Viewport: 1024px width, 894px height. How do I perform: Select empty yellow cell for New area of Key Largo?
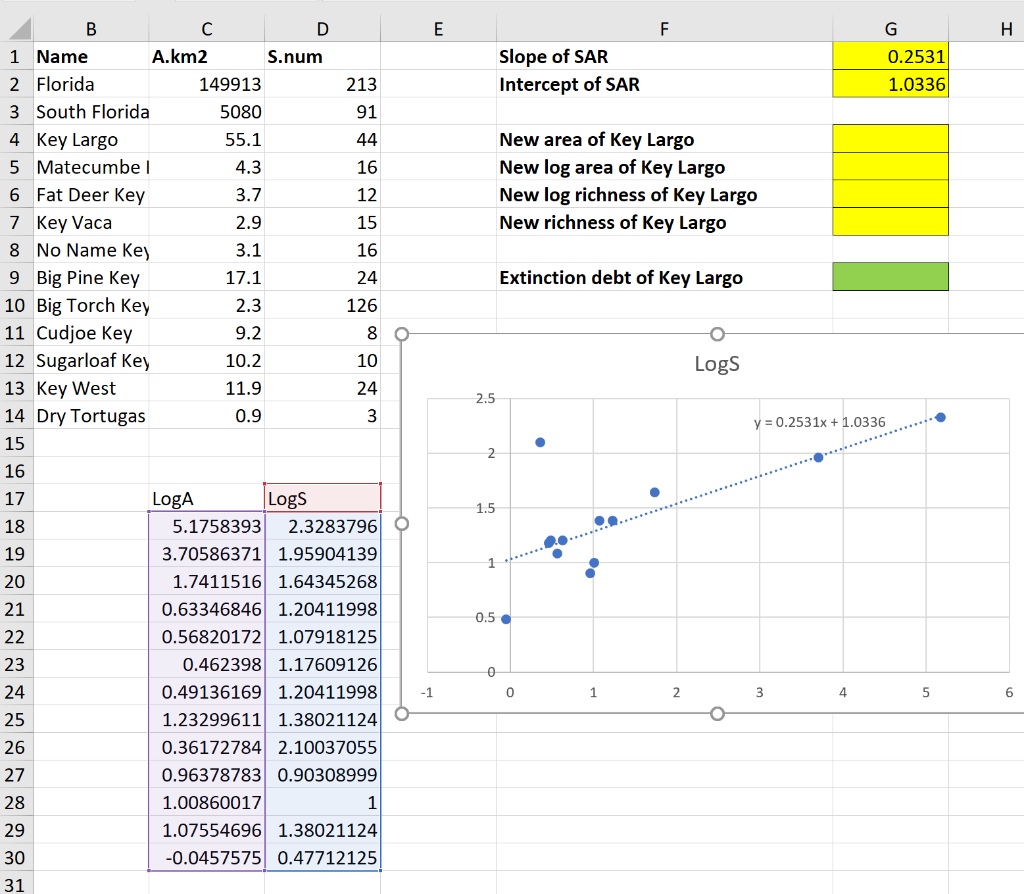pyautogui.click(x=890, y=140)
